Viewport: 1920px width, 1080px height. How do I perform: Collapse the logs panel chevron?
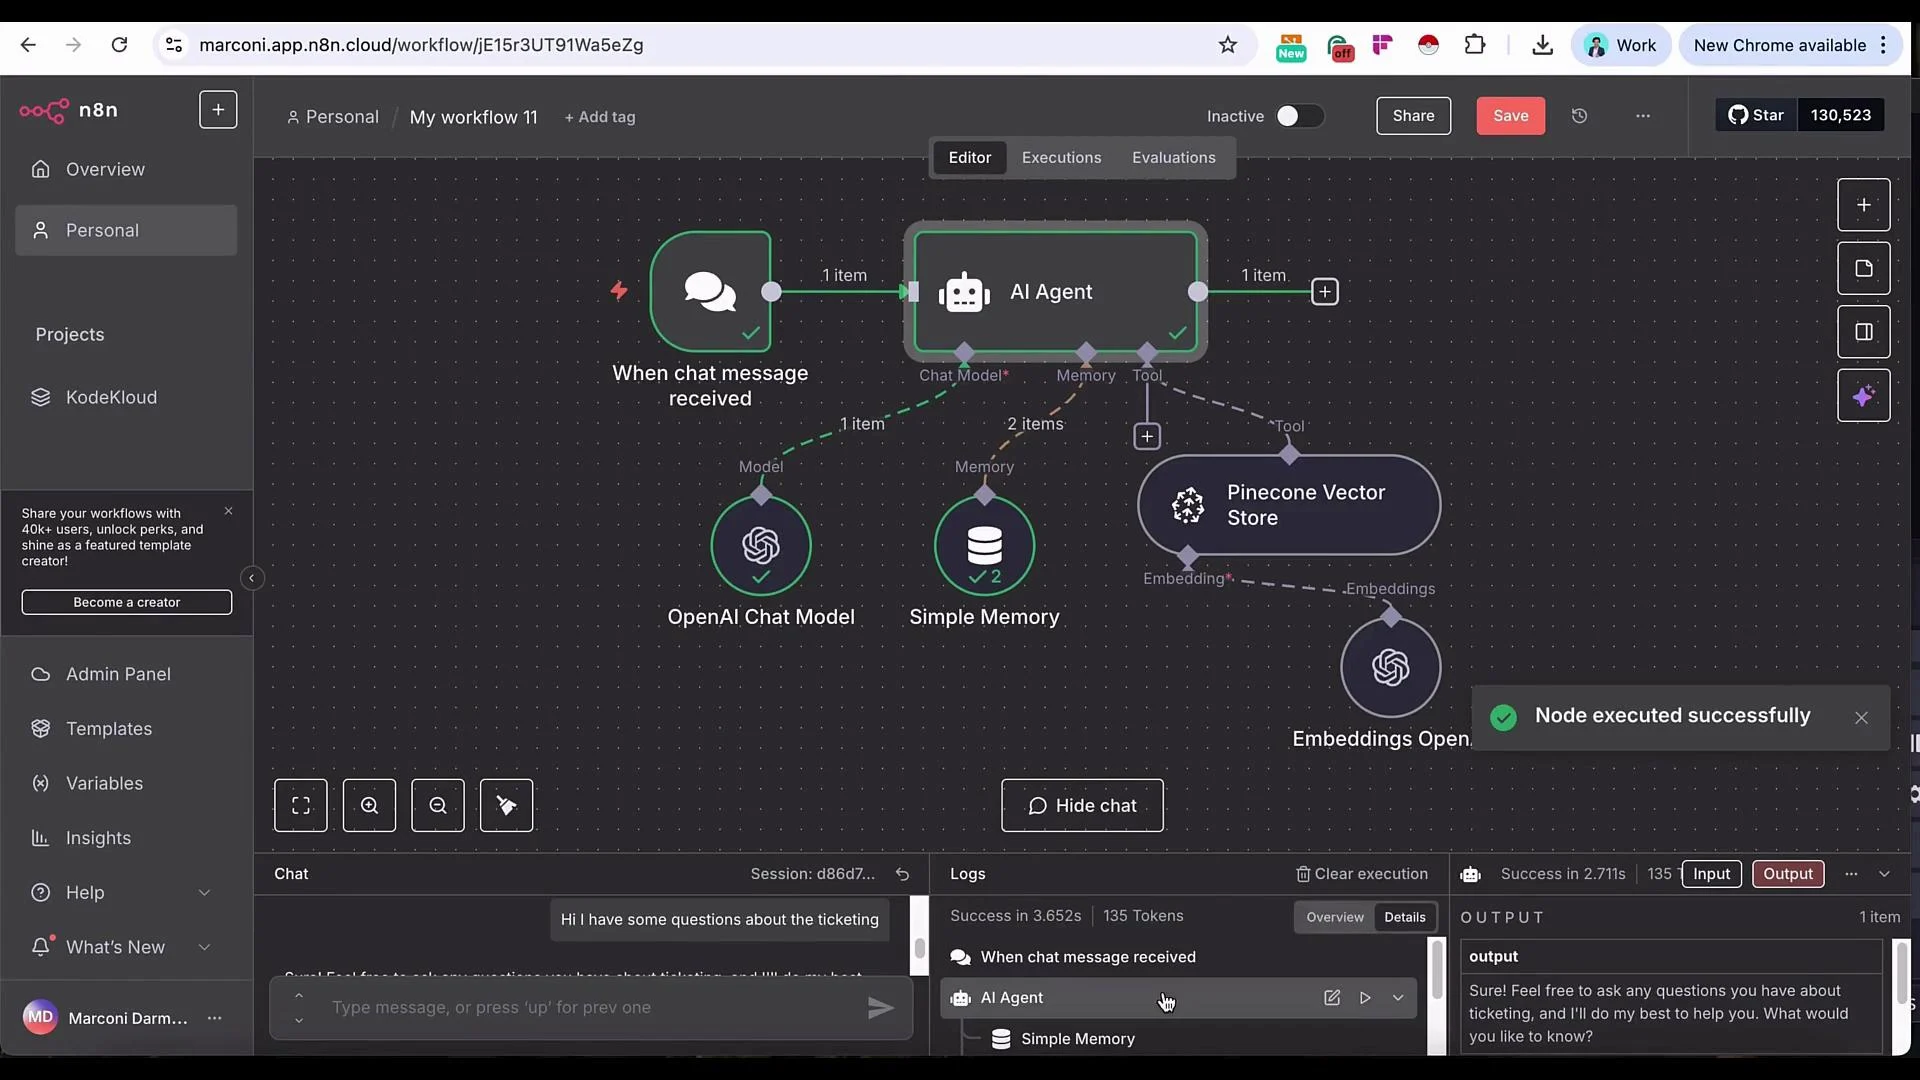point(1884,874)
